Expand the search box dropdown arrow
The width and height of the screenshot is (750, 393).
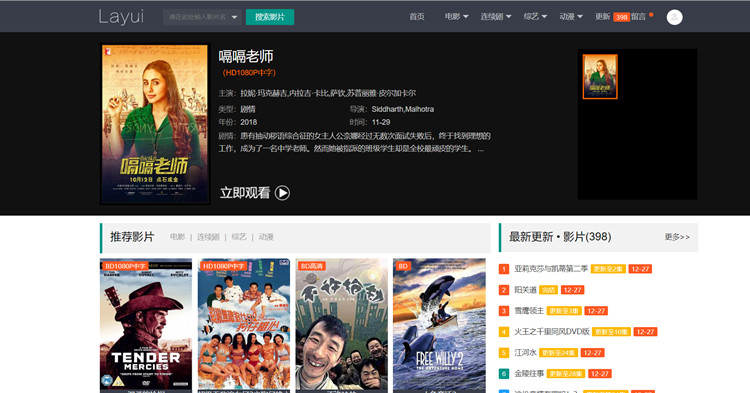[x=234, y=17]
